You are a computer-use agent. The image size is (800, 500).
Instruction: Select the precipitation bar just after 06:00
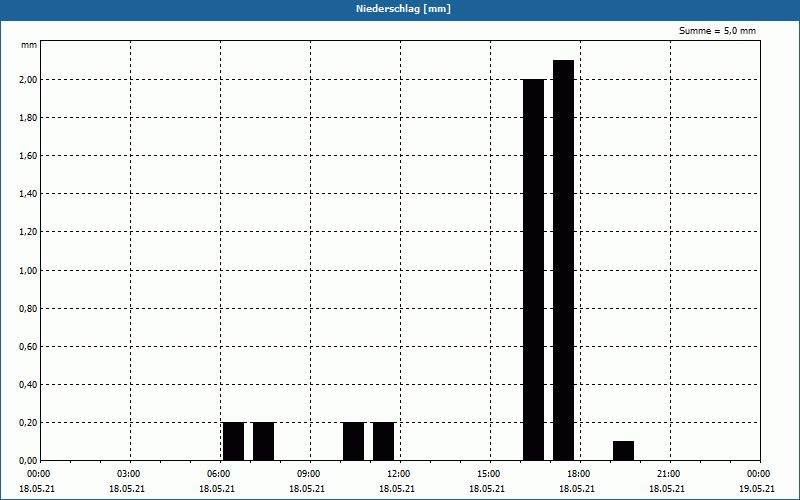234,441
